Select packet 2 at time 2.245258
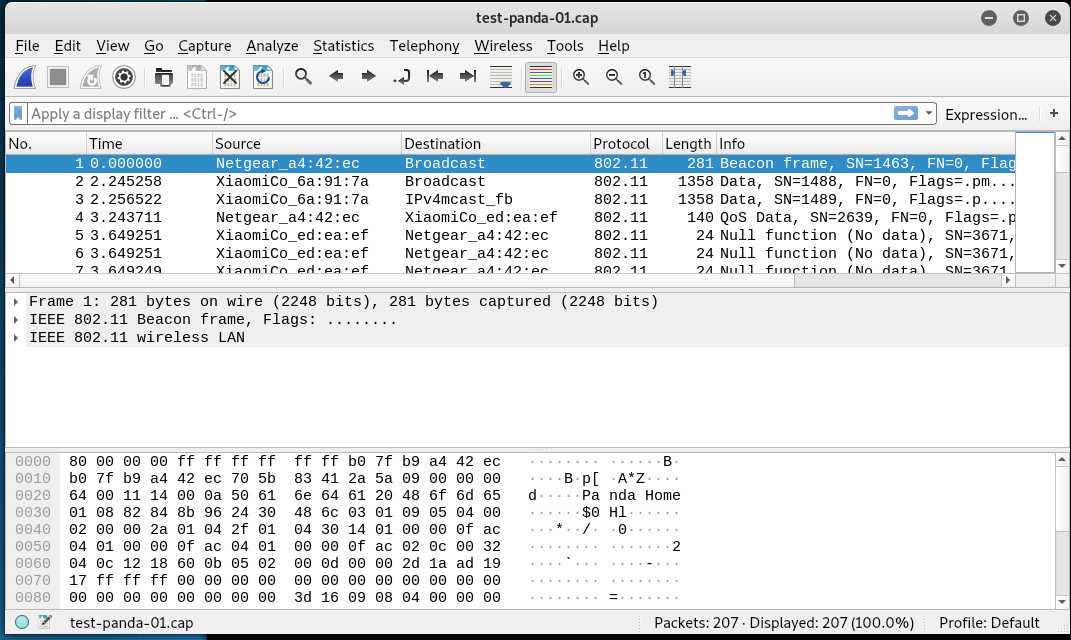 click(510, 182)
